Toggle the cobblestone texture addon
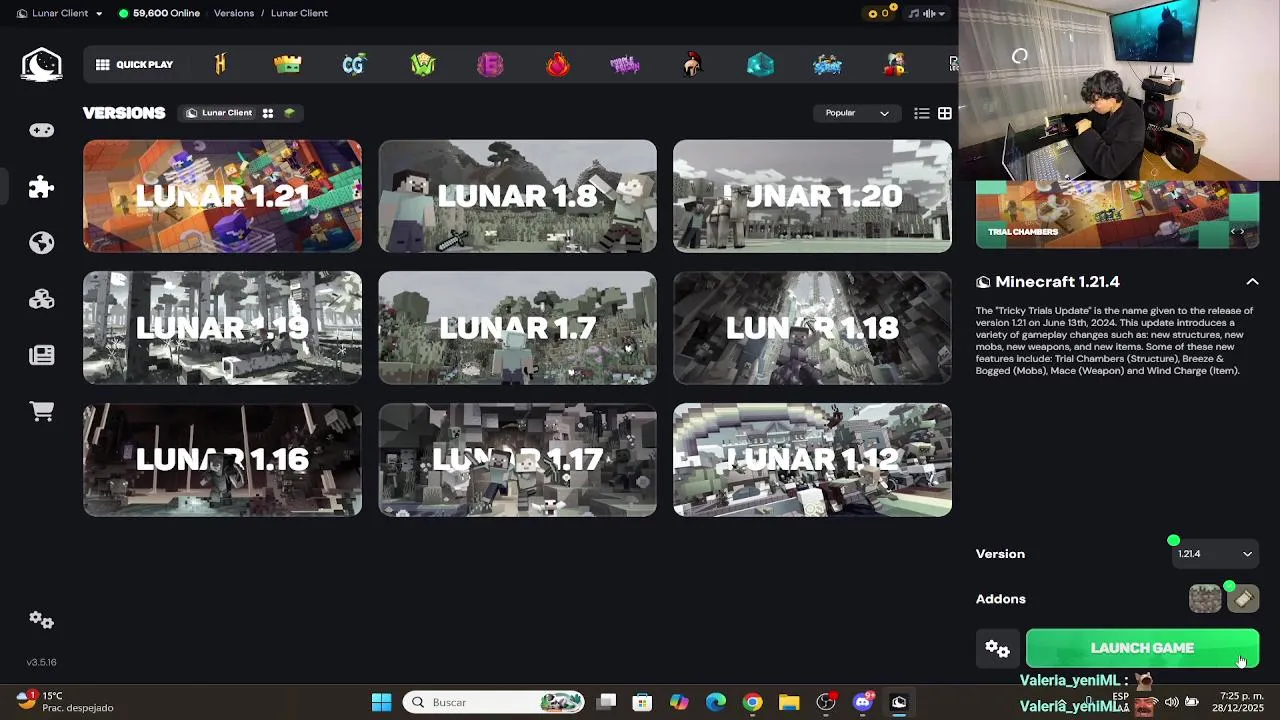The width and height of the screenshot is (1280, 720). pyautogui.click(x=1206, y=599)
